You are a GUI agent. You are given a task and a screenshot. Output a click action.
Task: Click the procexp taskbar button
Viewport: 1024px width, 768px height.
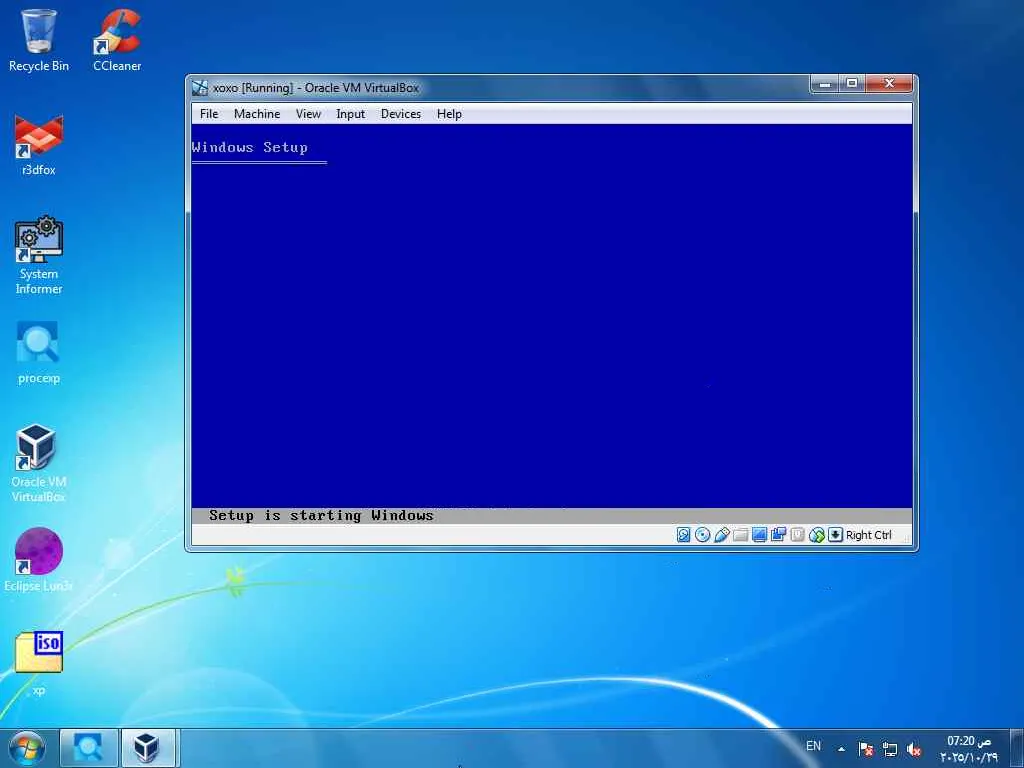click(89, 748)
